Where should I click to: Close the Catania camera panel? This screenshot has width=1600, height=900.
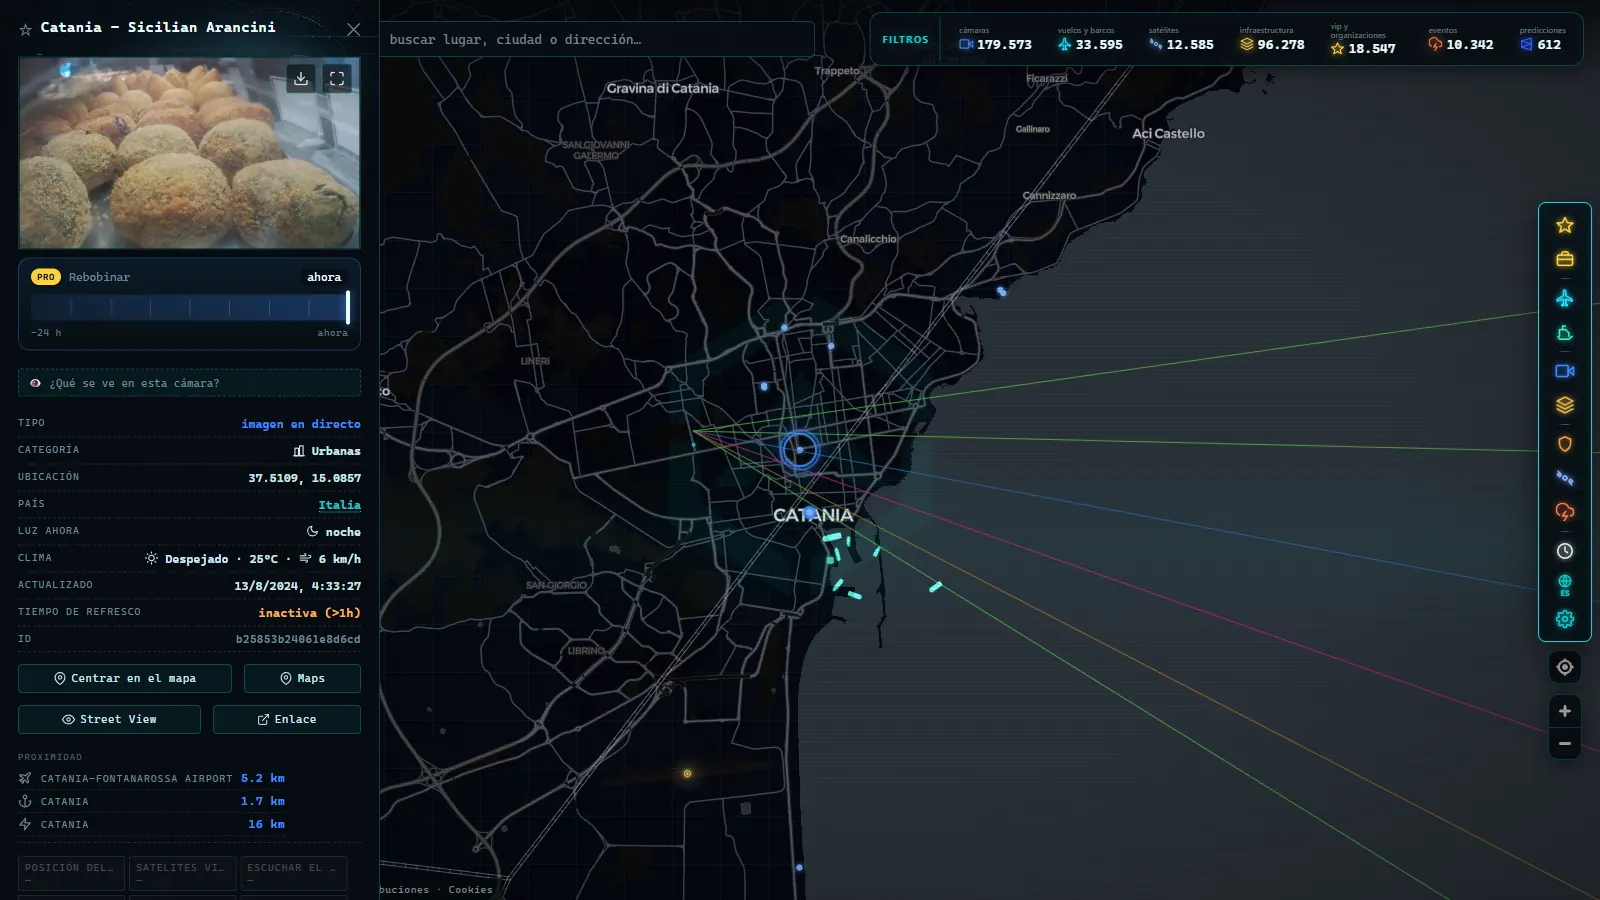353,29
